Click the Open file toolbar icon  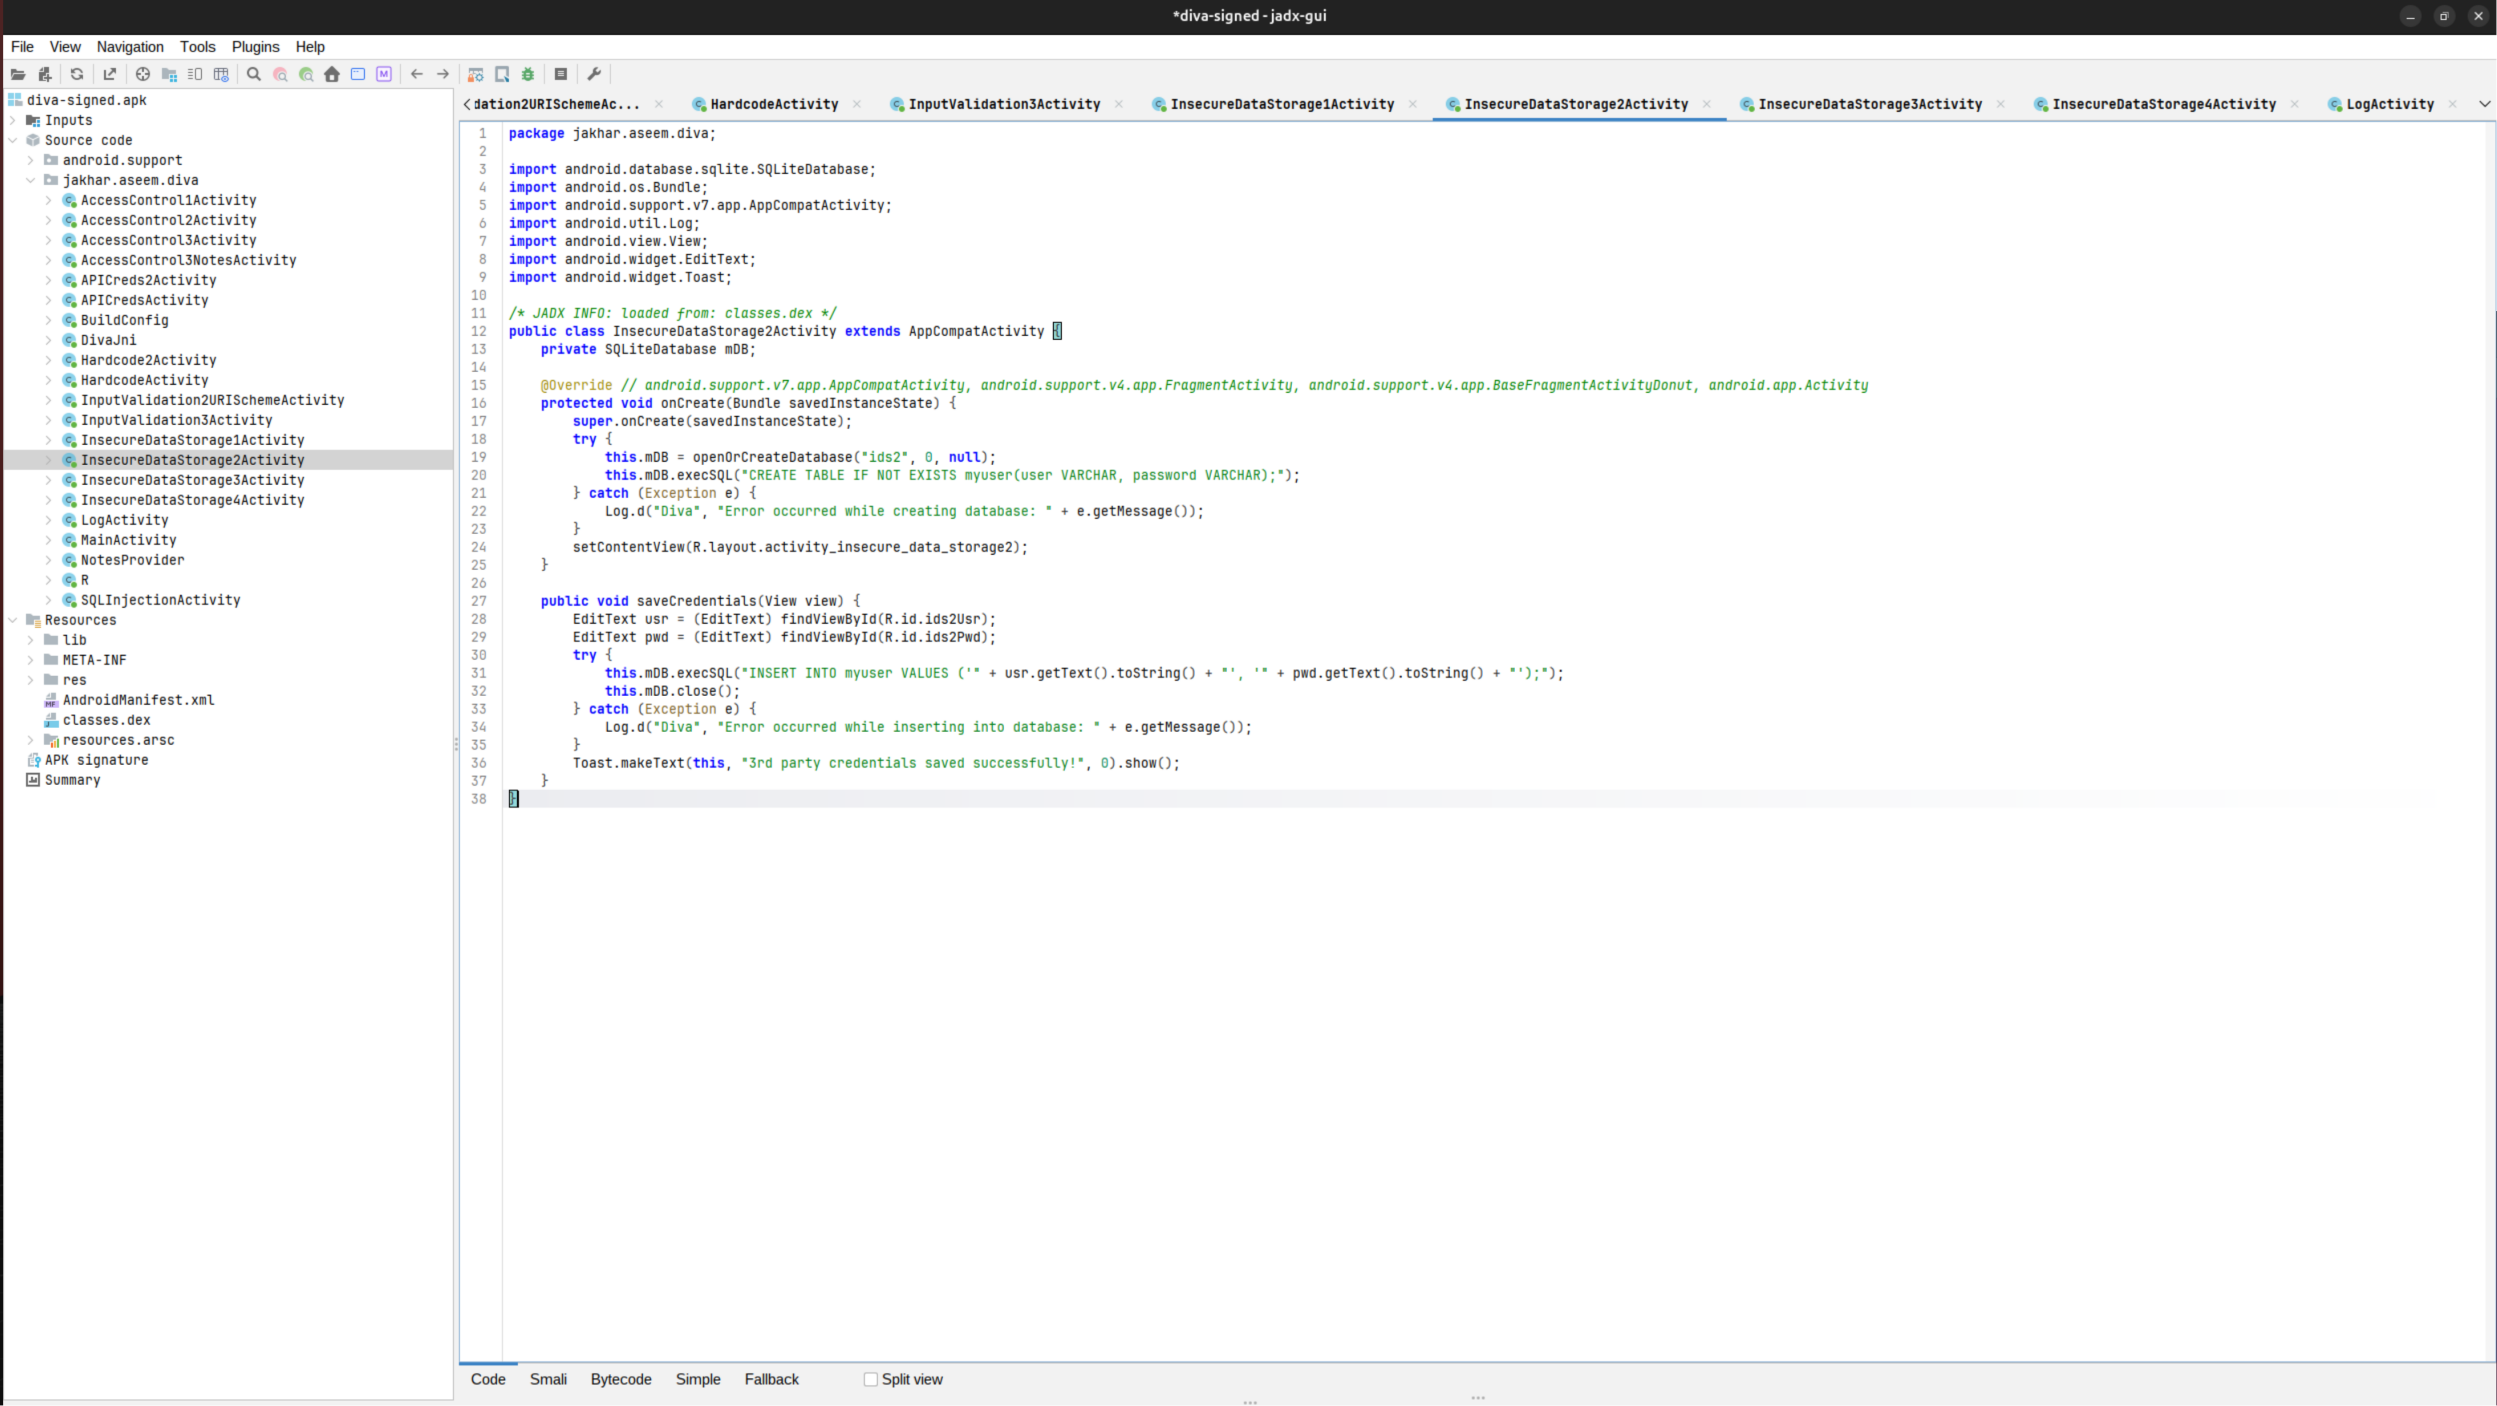click(x=18, y=74)
